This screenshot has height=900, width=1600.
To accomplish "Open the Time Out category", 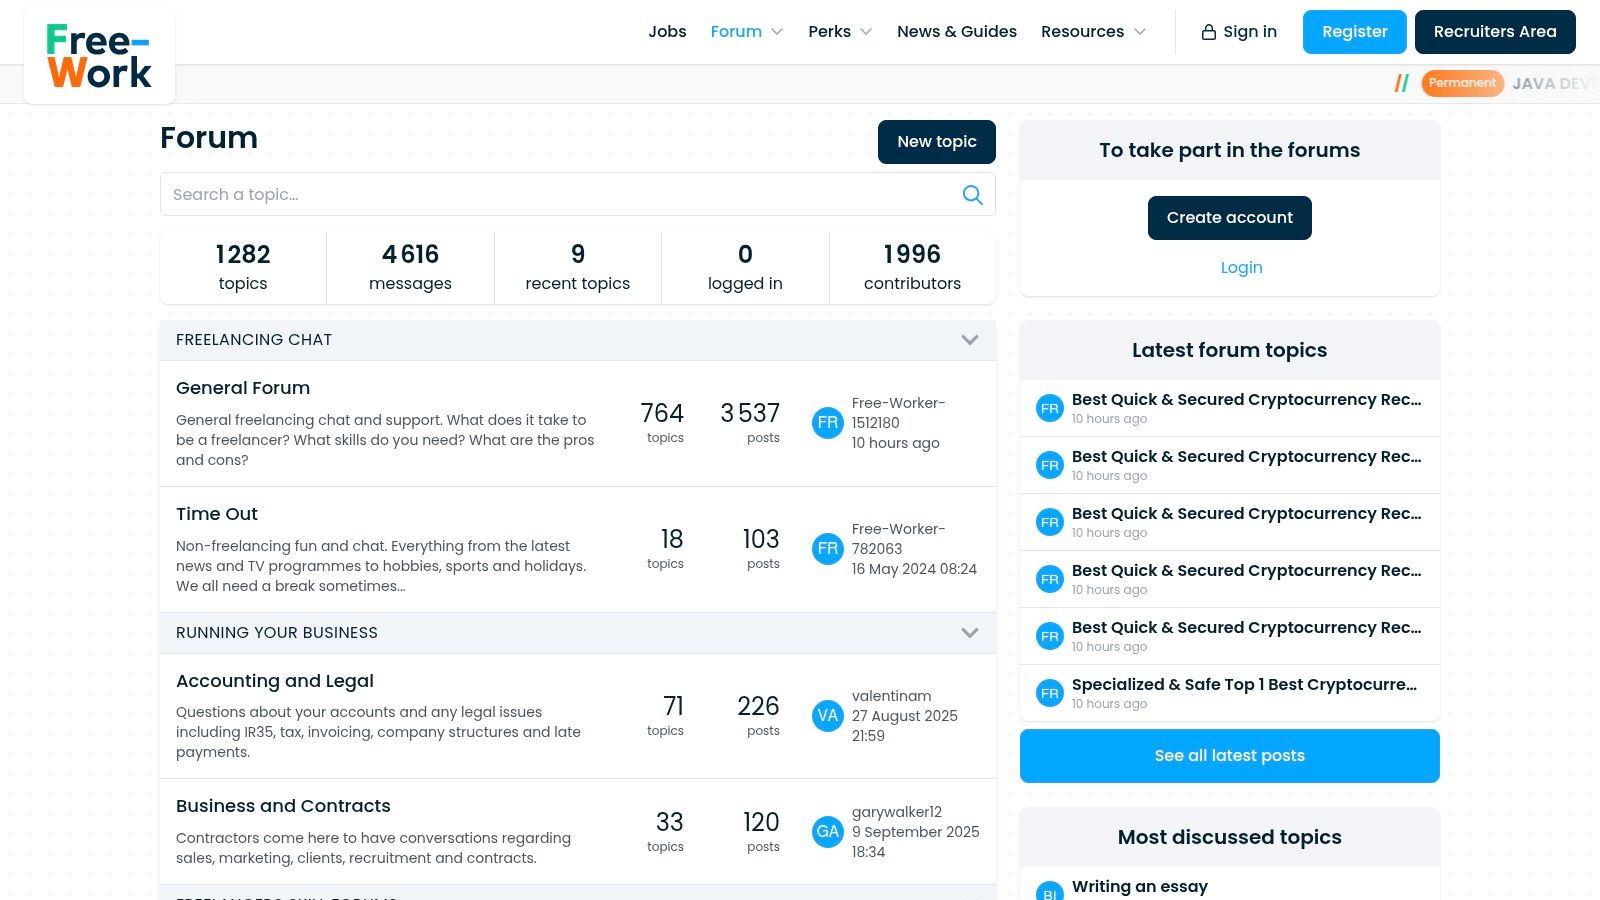I will (217, 514).
